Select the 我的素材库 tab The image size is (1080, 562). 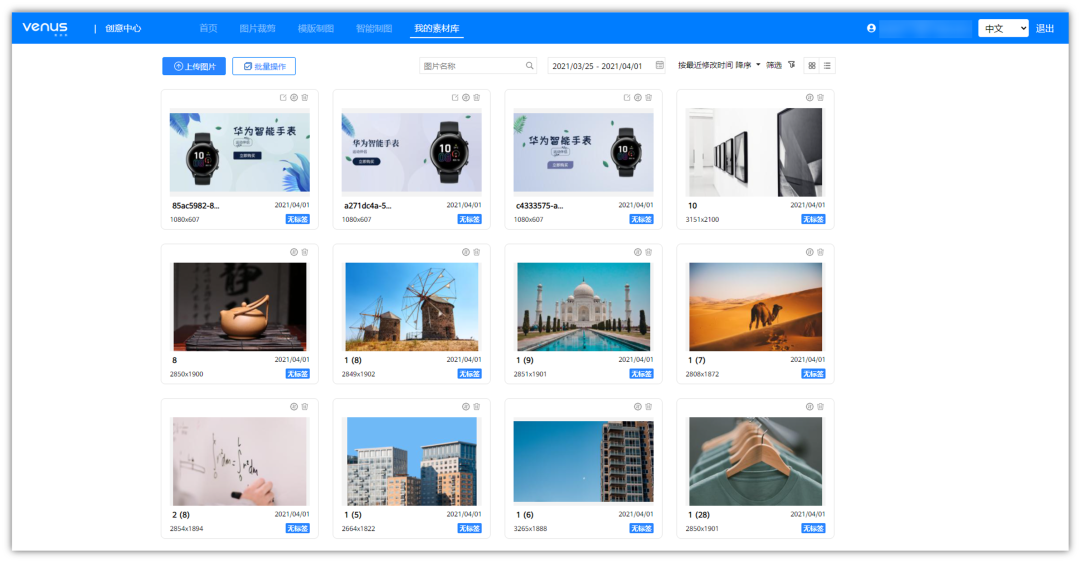437,28
